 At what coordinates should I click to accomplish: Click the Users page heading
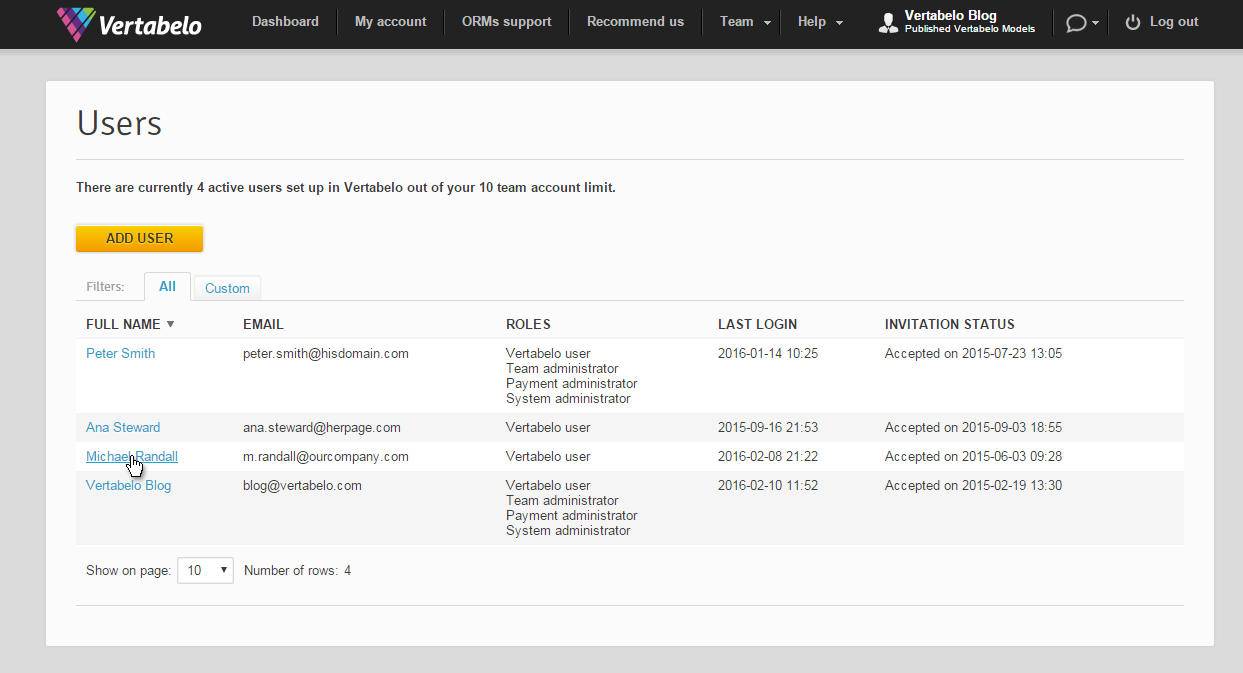point(119,123)
